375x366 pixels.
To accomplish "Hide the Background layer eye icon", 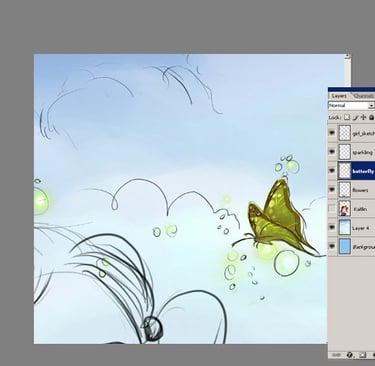I will tap(332, 247).
